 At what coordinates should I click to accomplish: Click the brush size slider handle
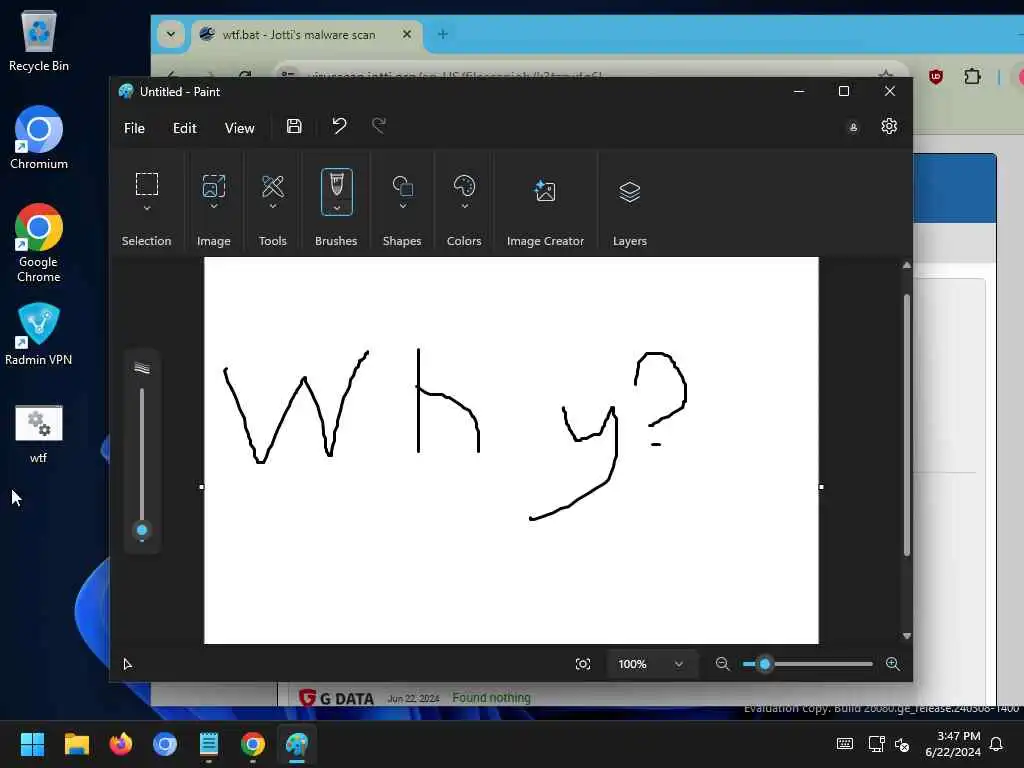click(142, 530)
